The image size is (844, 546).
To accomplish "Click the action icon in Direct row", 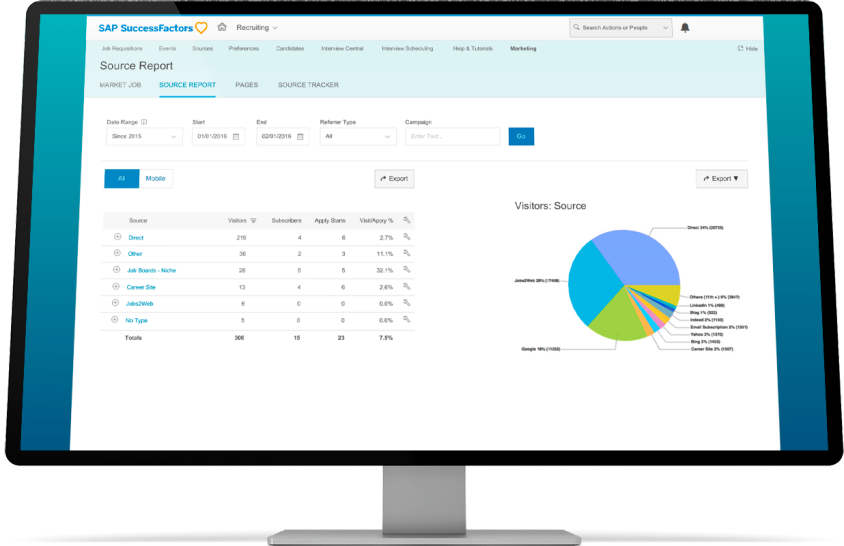I will 407,237.
